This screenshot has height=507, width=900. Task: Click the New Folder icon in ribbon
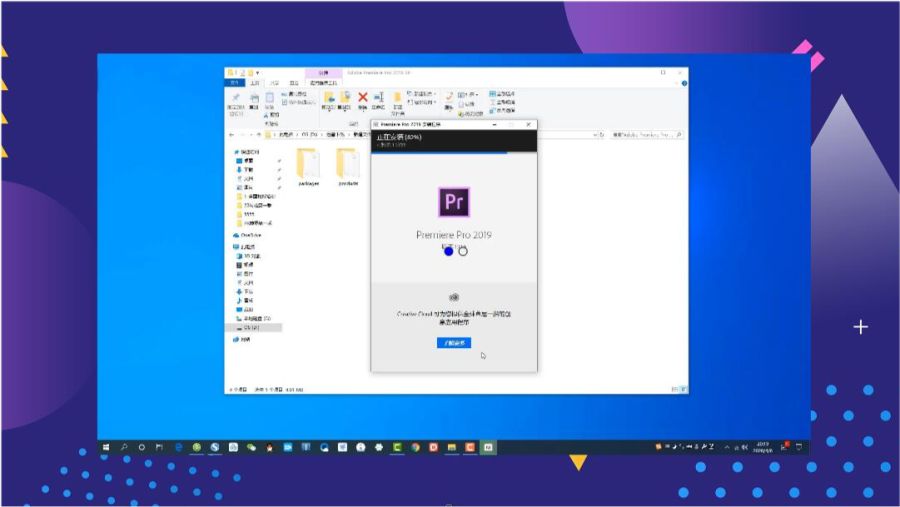point(397,98)
